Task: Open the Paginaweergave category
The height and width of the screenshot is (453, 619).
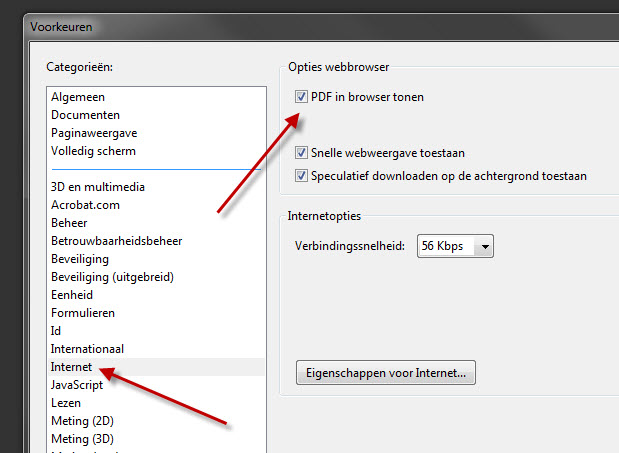Action: click(94, 133)
